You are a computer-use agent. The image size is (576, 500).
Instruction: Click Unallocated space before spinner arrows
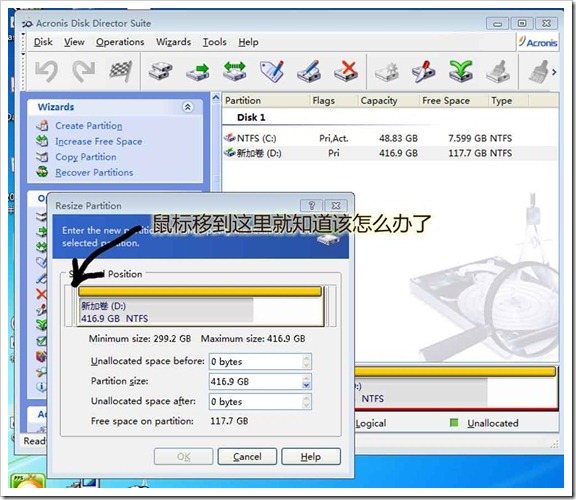tap(307, 361)
